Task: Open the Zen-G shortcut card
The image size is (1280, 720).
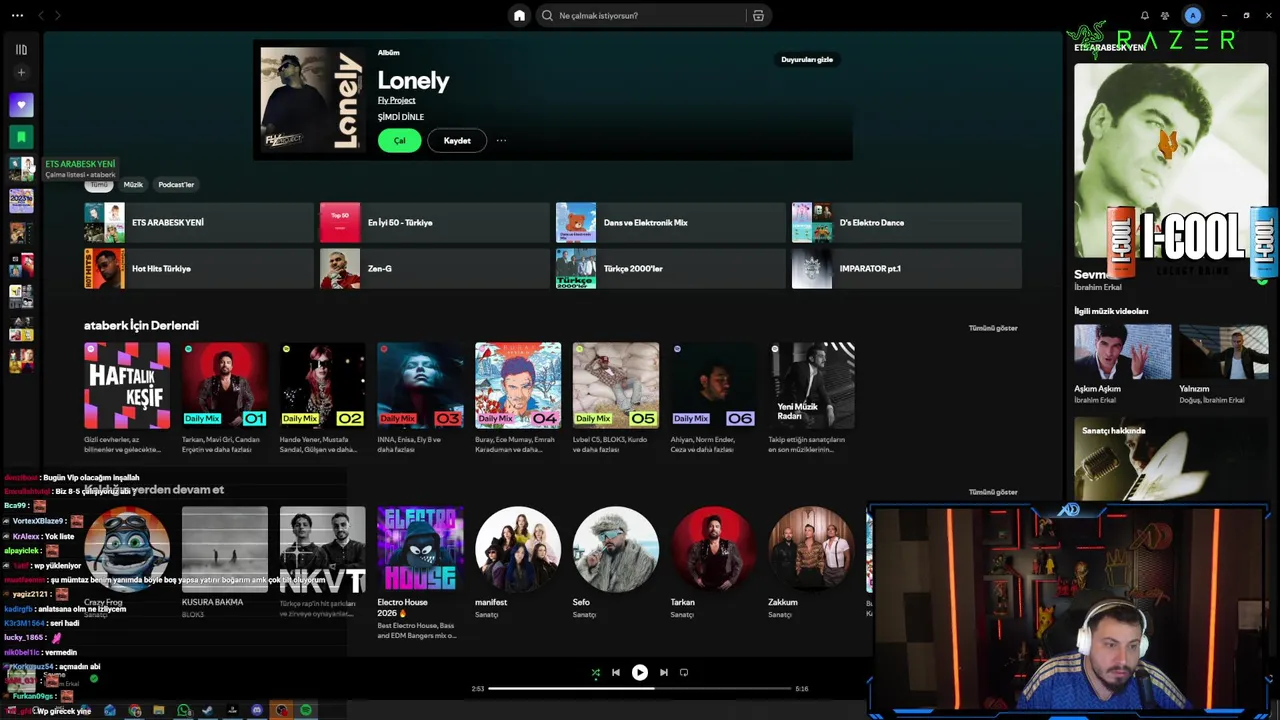Action: click(x=435, y=269)
